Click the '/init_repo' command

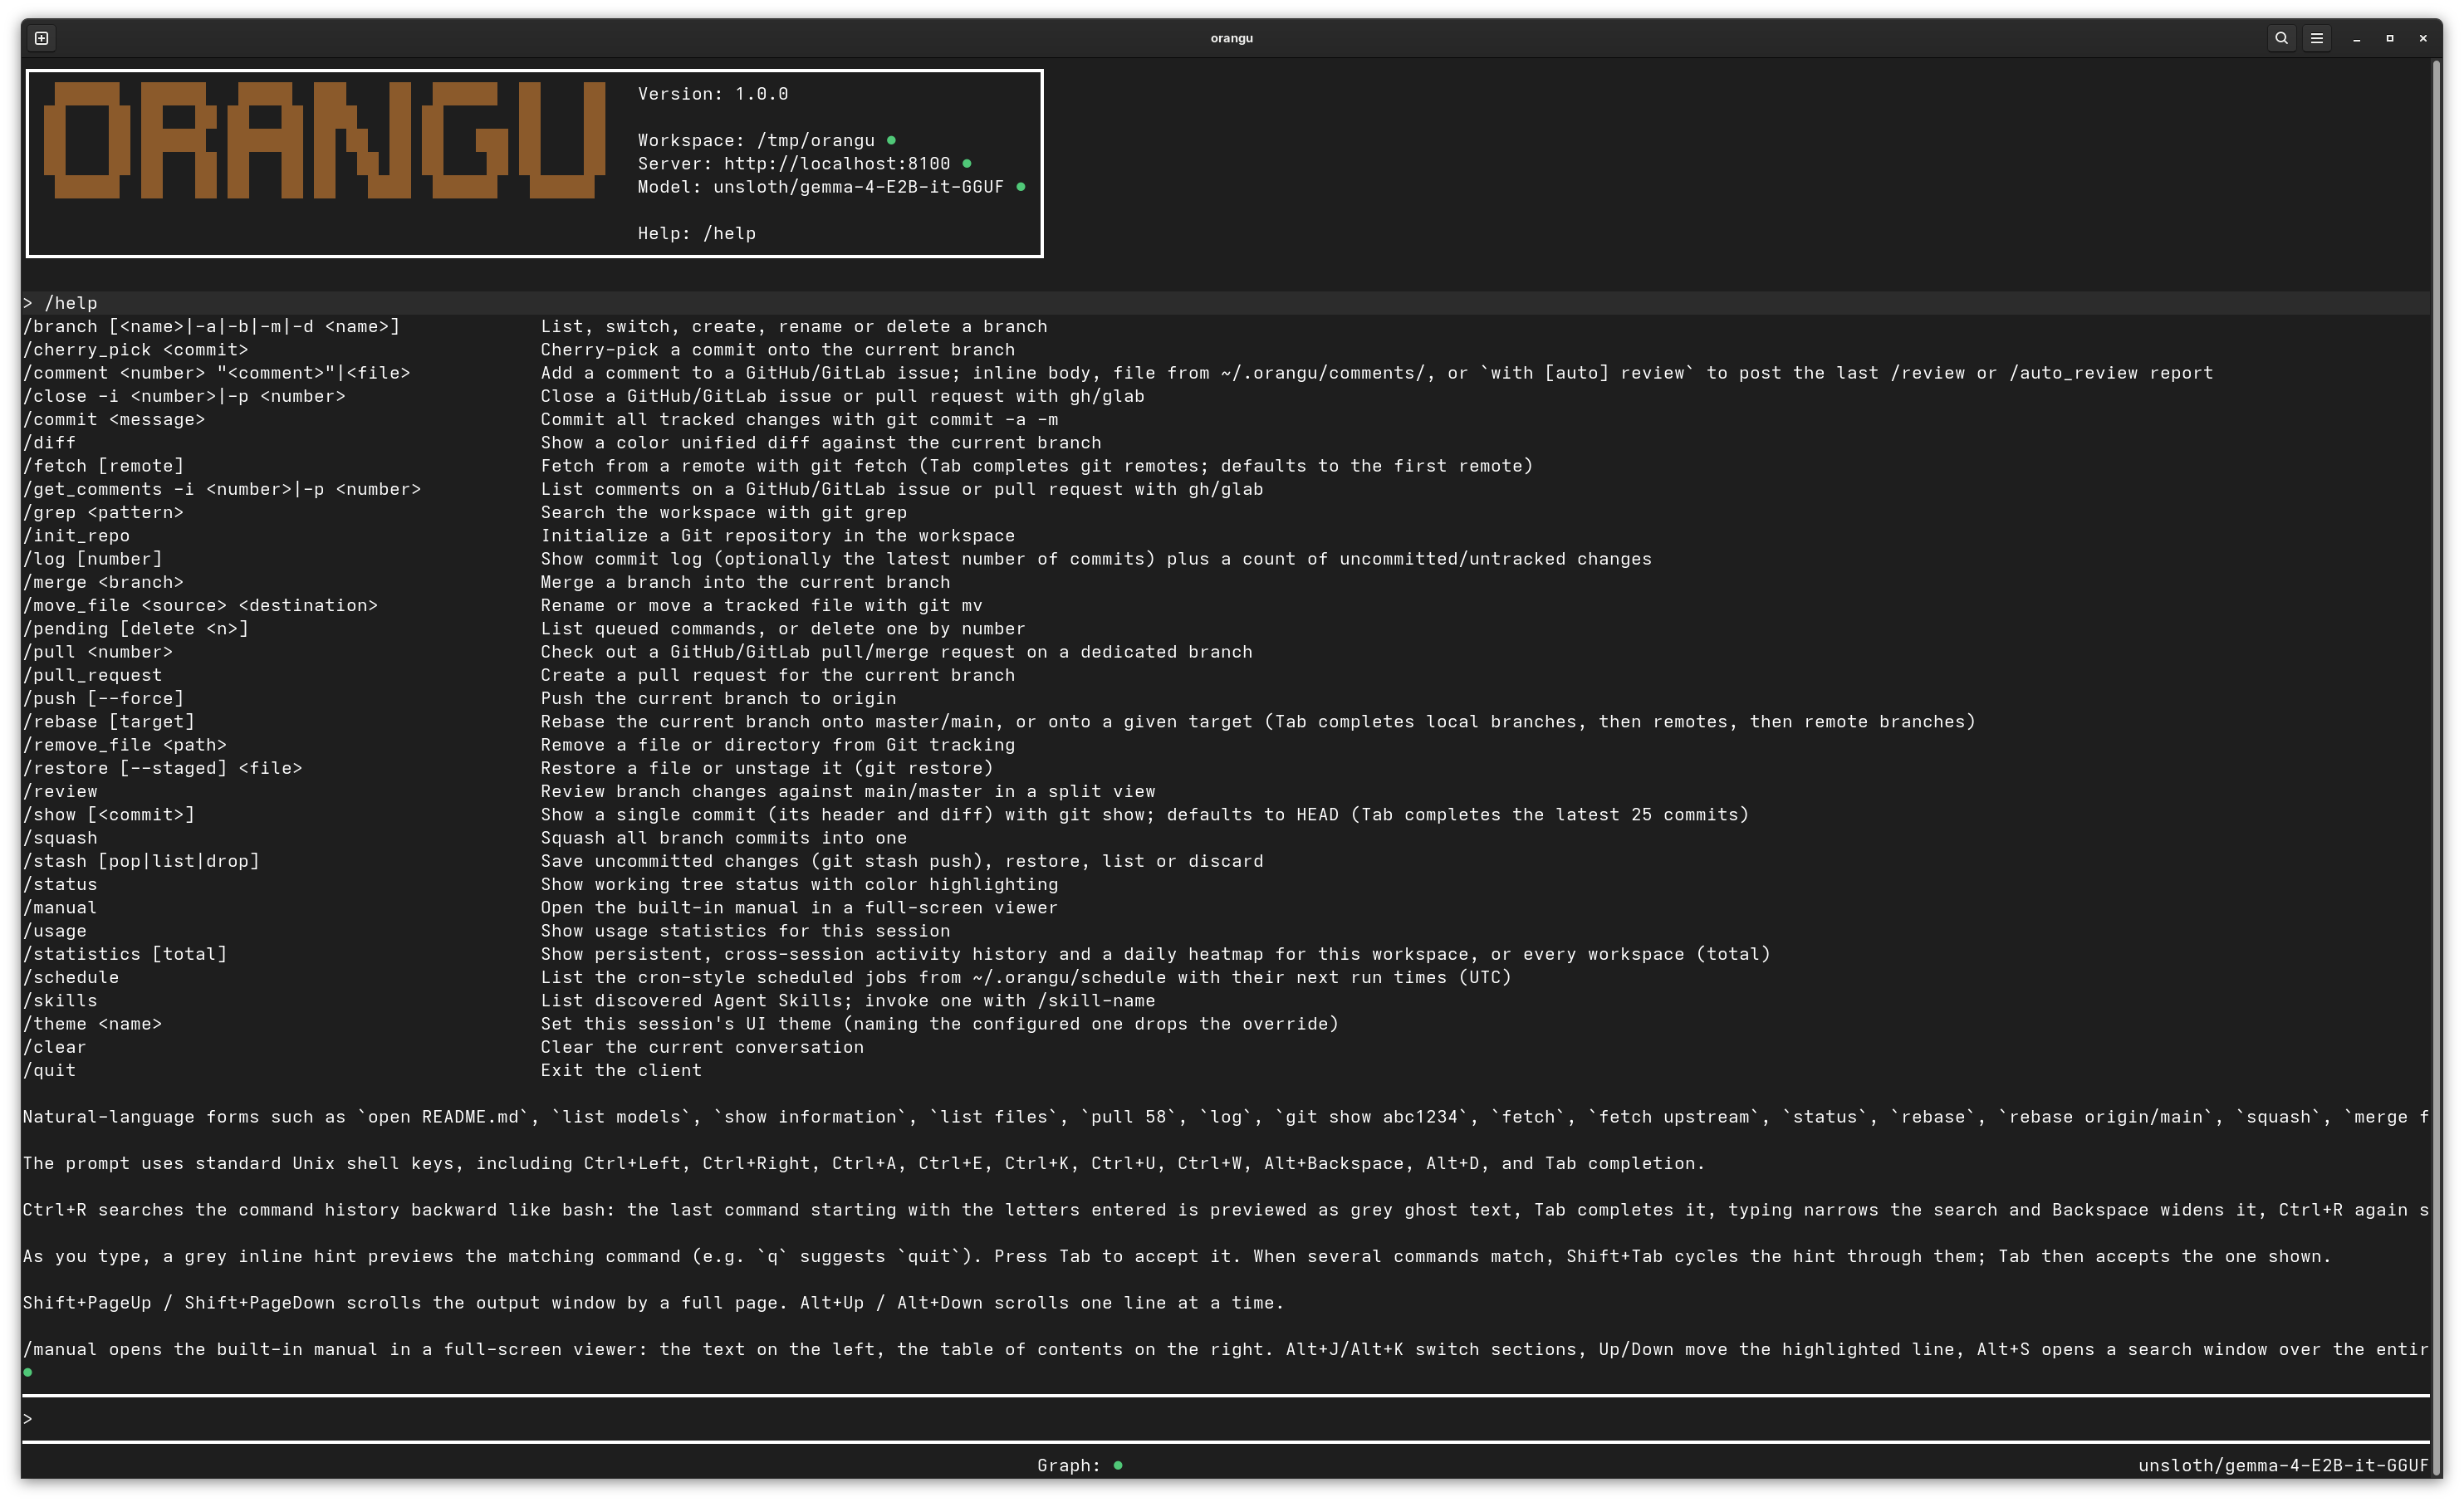76,535
